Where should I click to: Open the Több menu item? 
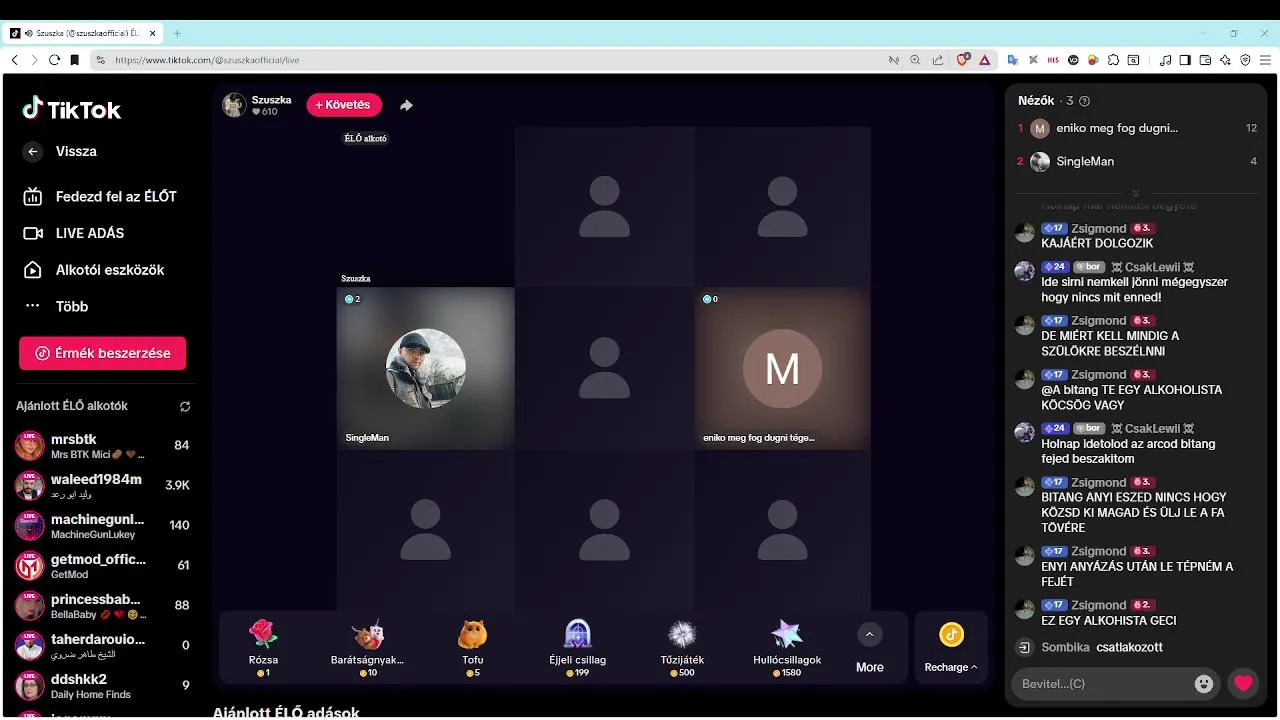56,306
